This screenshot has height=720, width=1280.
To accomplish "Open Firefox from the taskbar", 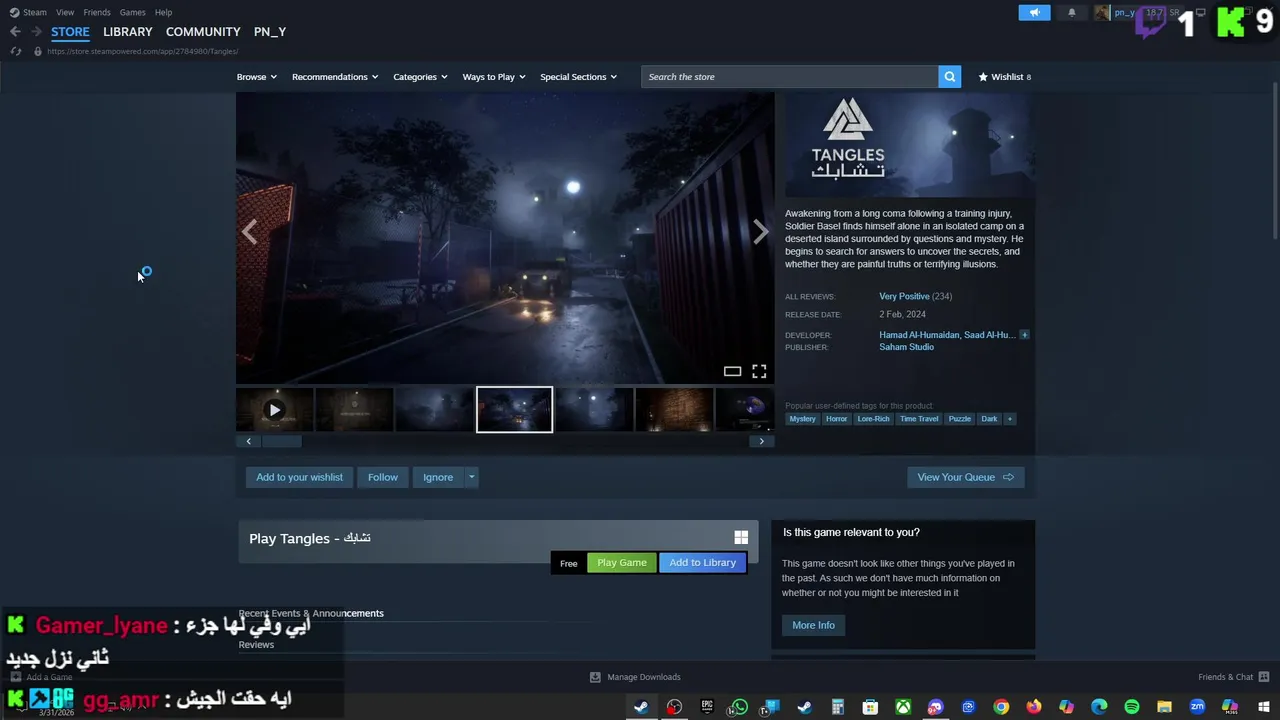I will tap(1034, 707).
